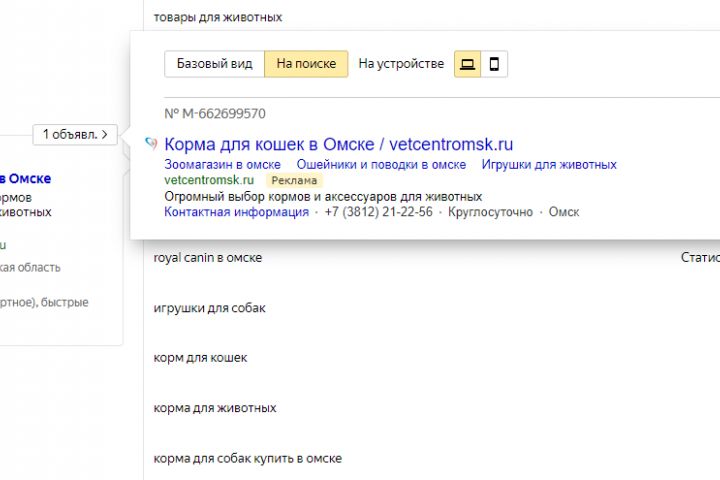The width and height of the screenshot is (720, 480).
Task: Select keyword 'корм для кошек'
Action: [200, 358]
